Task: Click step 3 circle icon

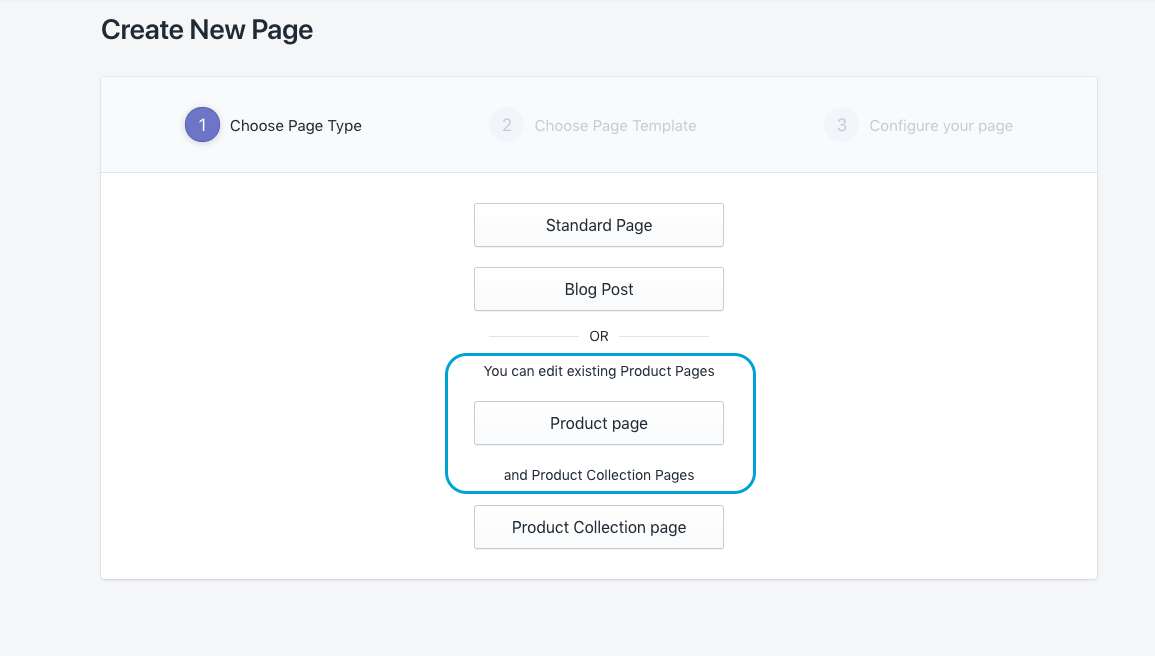Action: pyautogui.click(x=842, y=125)
